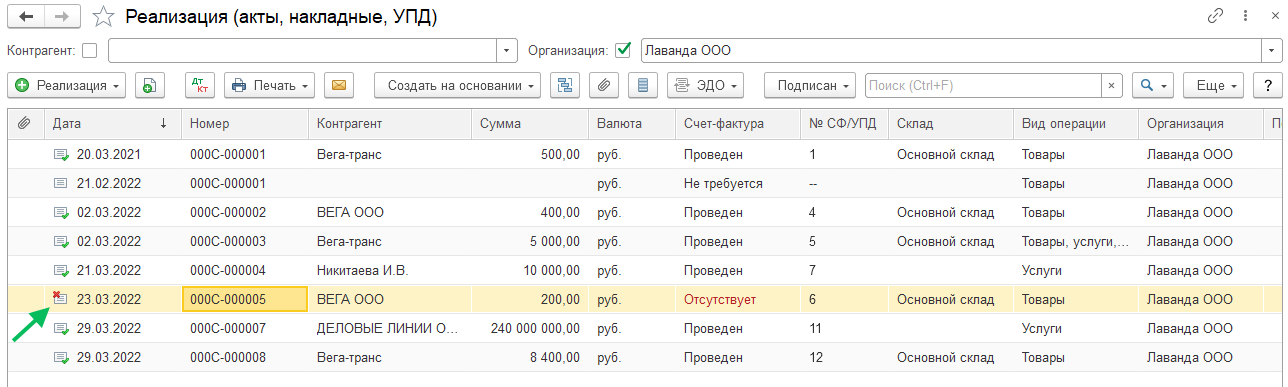Select ДЕЛОВЫЕ ЛИНИИ contractor cell
The height and width of the screenshot is (387, 1288).
[x=389, y=328]
